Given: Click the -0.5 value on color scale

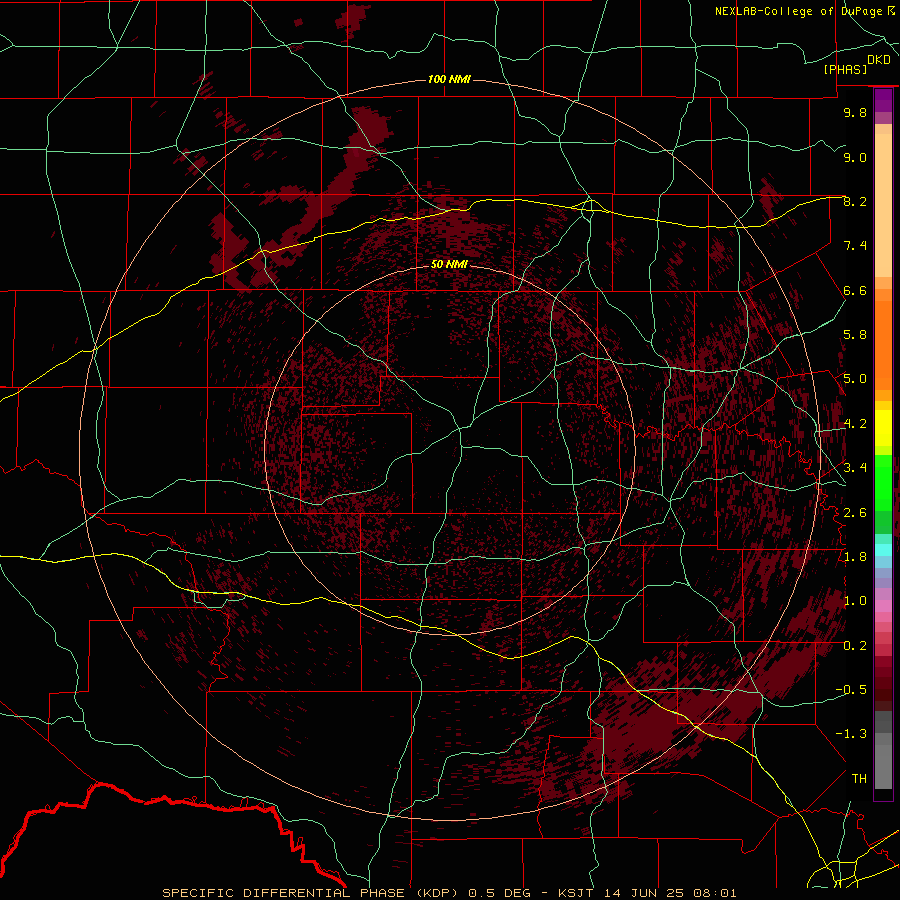Looking at the screenshot, I should click(851, 690).
